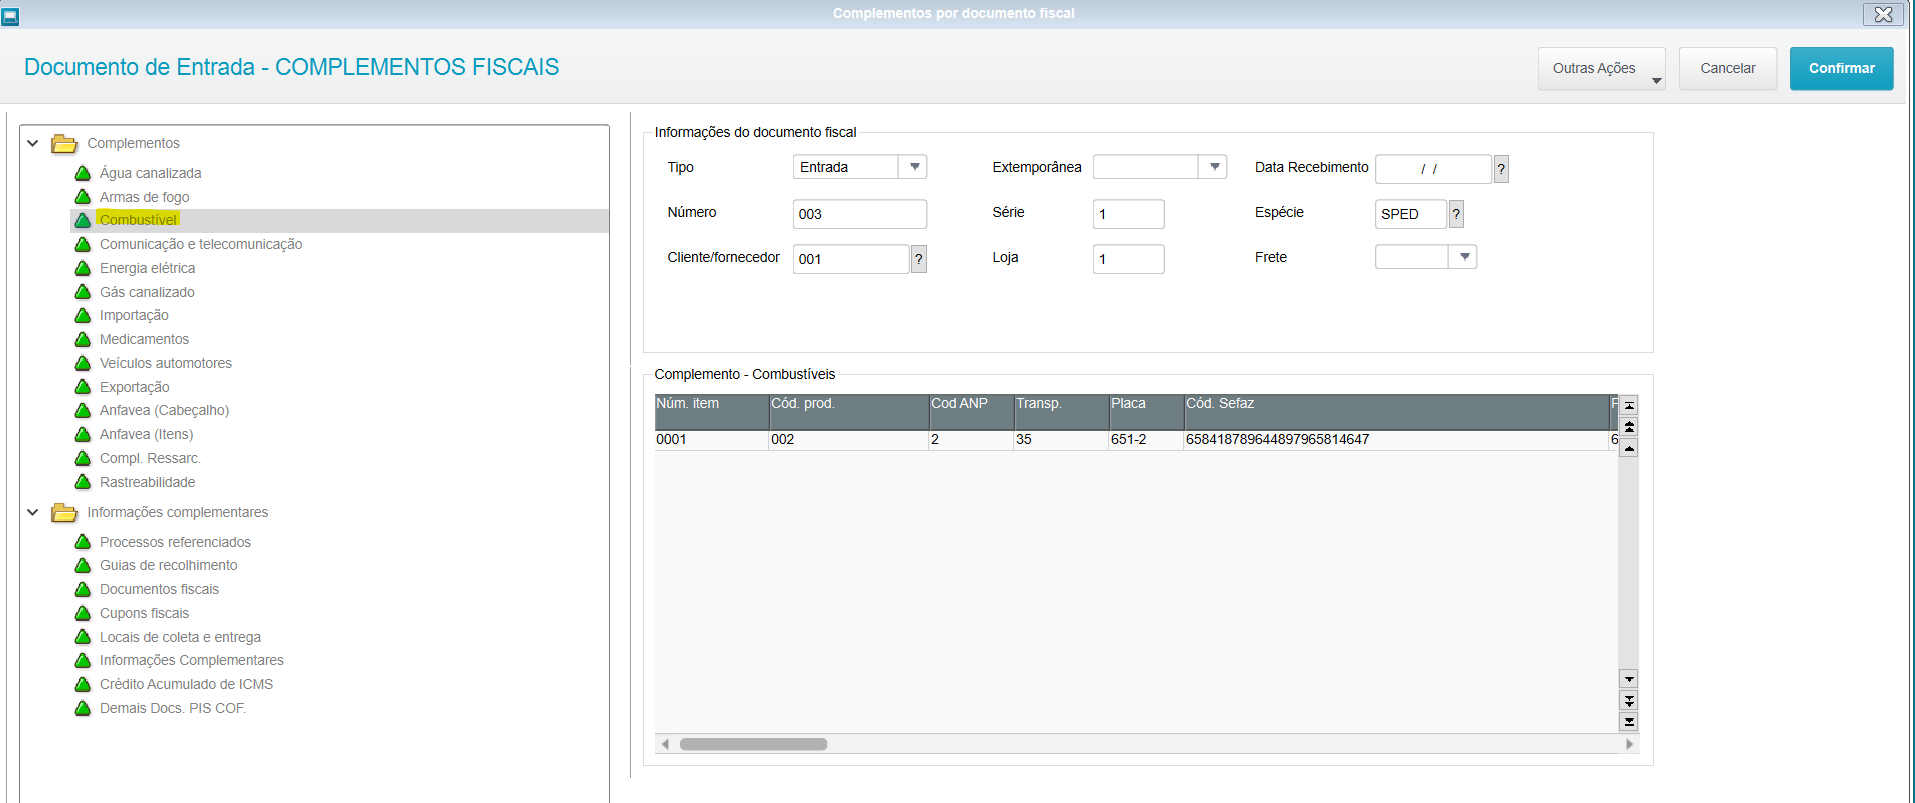The image size is (1915, 803).
Task: Click the green icon beside Gás canalizado
Action: (x=83, y=292)
